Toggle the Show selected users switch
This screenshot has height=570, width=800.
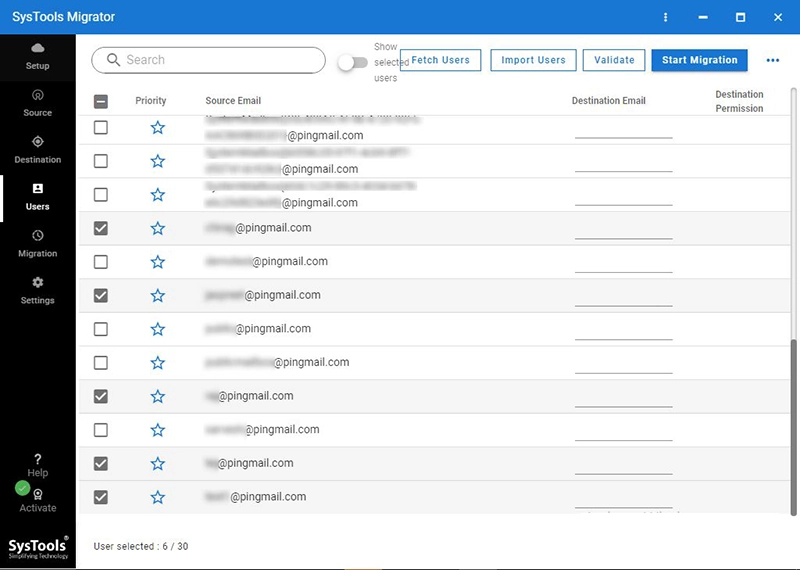tap(353, 63)
